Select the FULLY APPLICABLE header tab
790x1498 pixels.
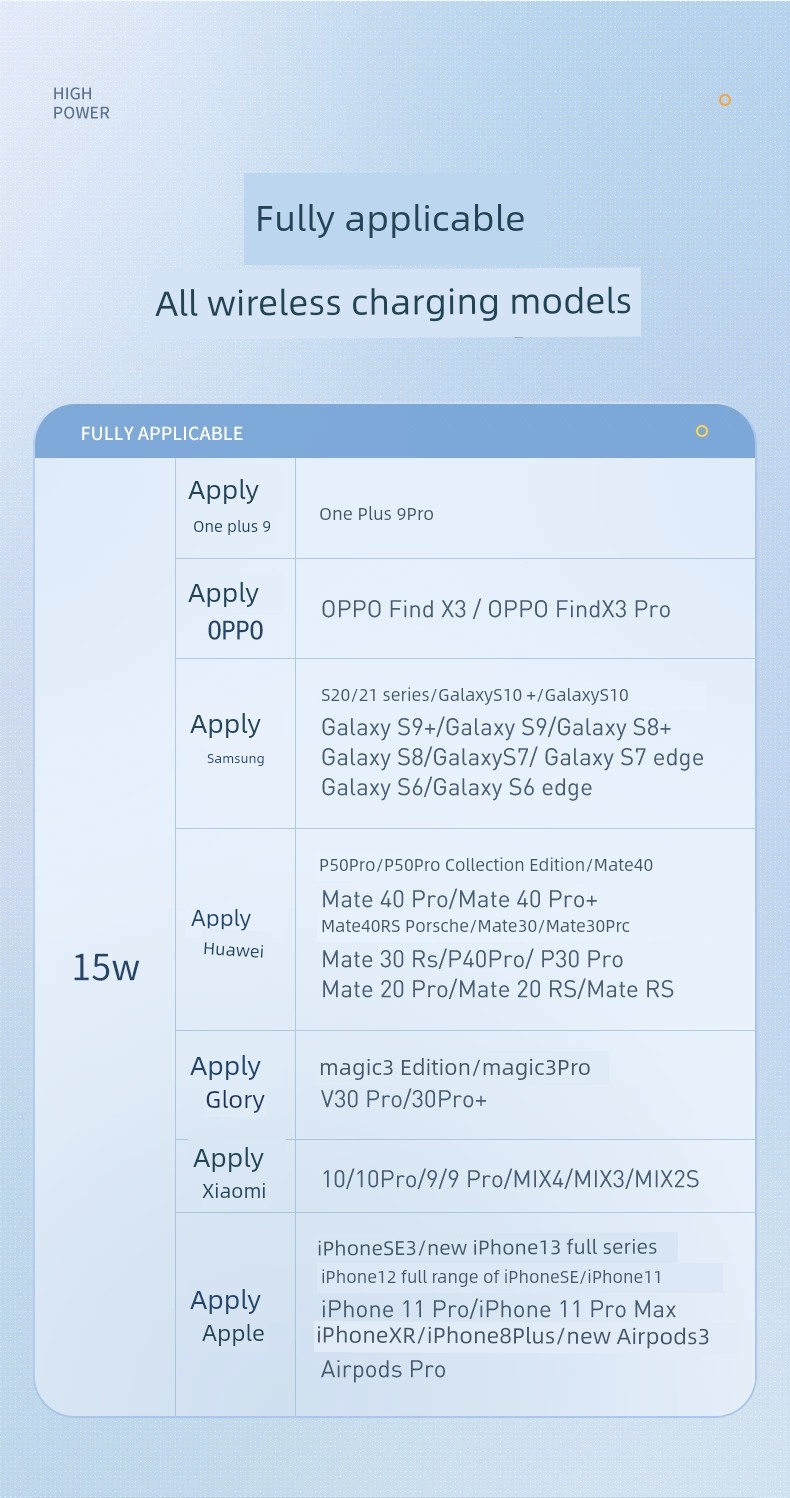(x=395, y=432)
